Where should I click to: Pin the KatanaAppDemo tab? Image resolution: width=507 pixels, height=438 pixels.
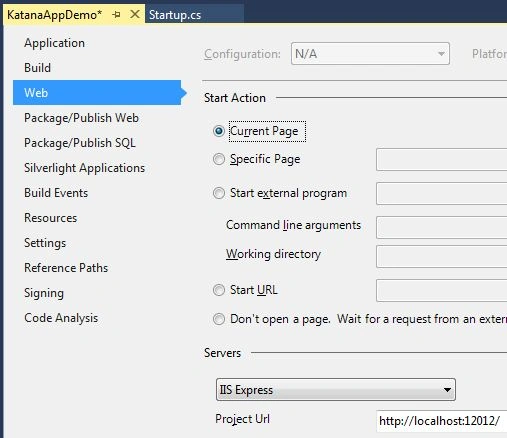[116, 15]
